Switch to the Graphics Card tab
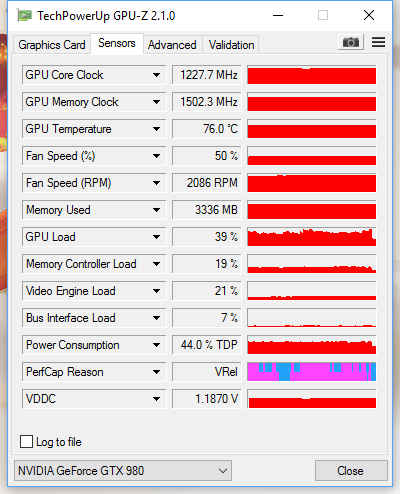This screenshot has width=400, height=494. click(52, 45)
